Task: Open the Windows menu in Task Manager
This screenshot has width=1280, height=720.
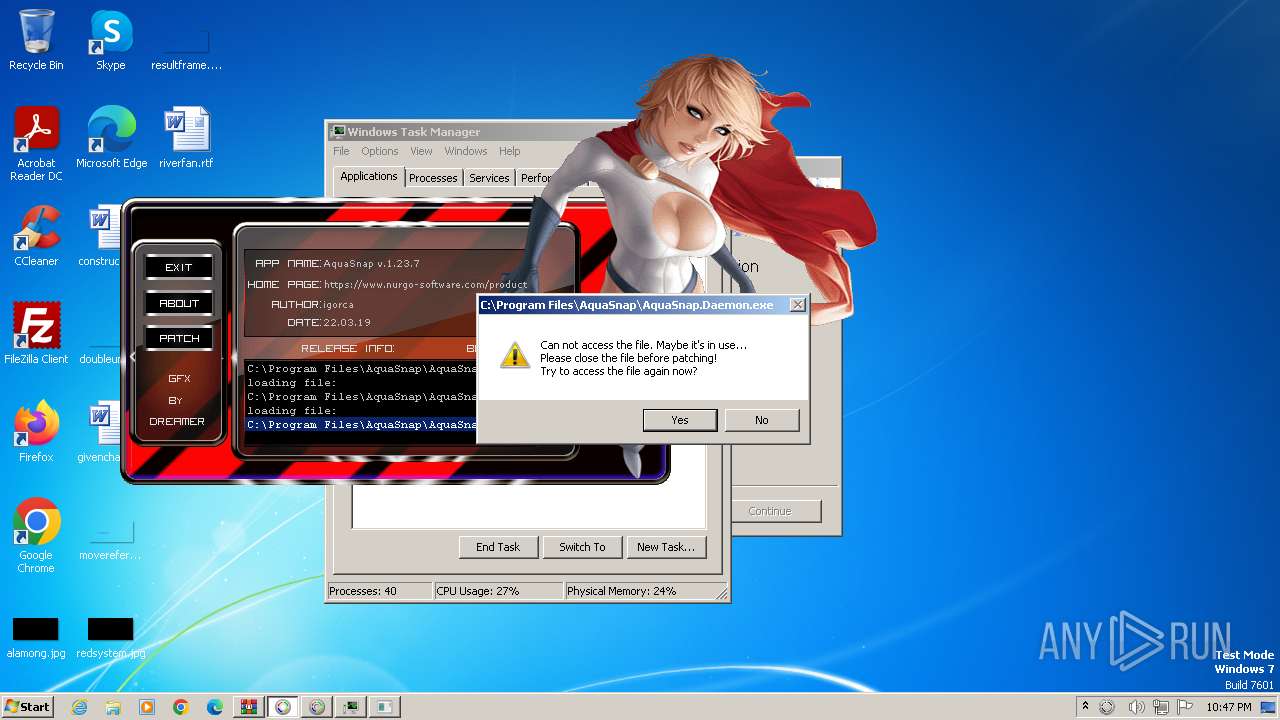Action: click(466, 151)
